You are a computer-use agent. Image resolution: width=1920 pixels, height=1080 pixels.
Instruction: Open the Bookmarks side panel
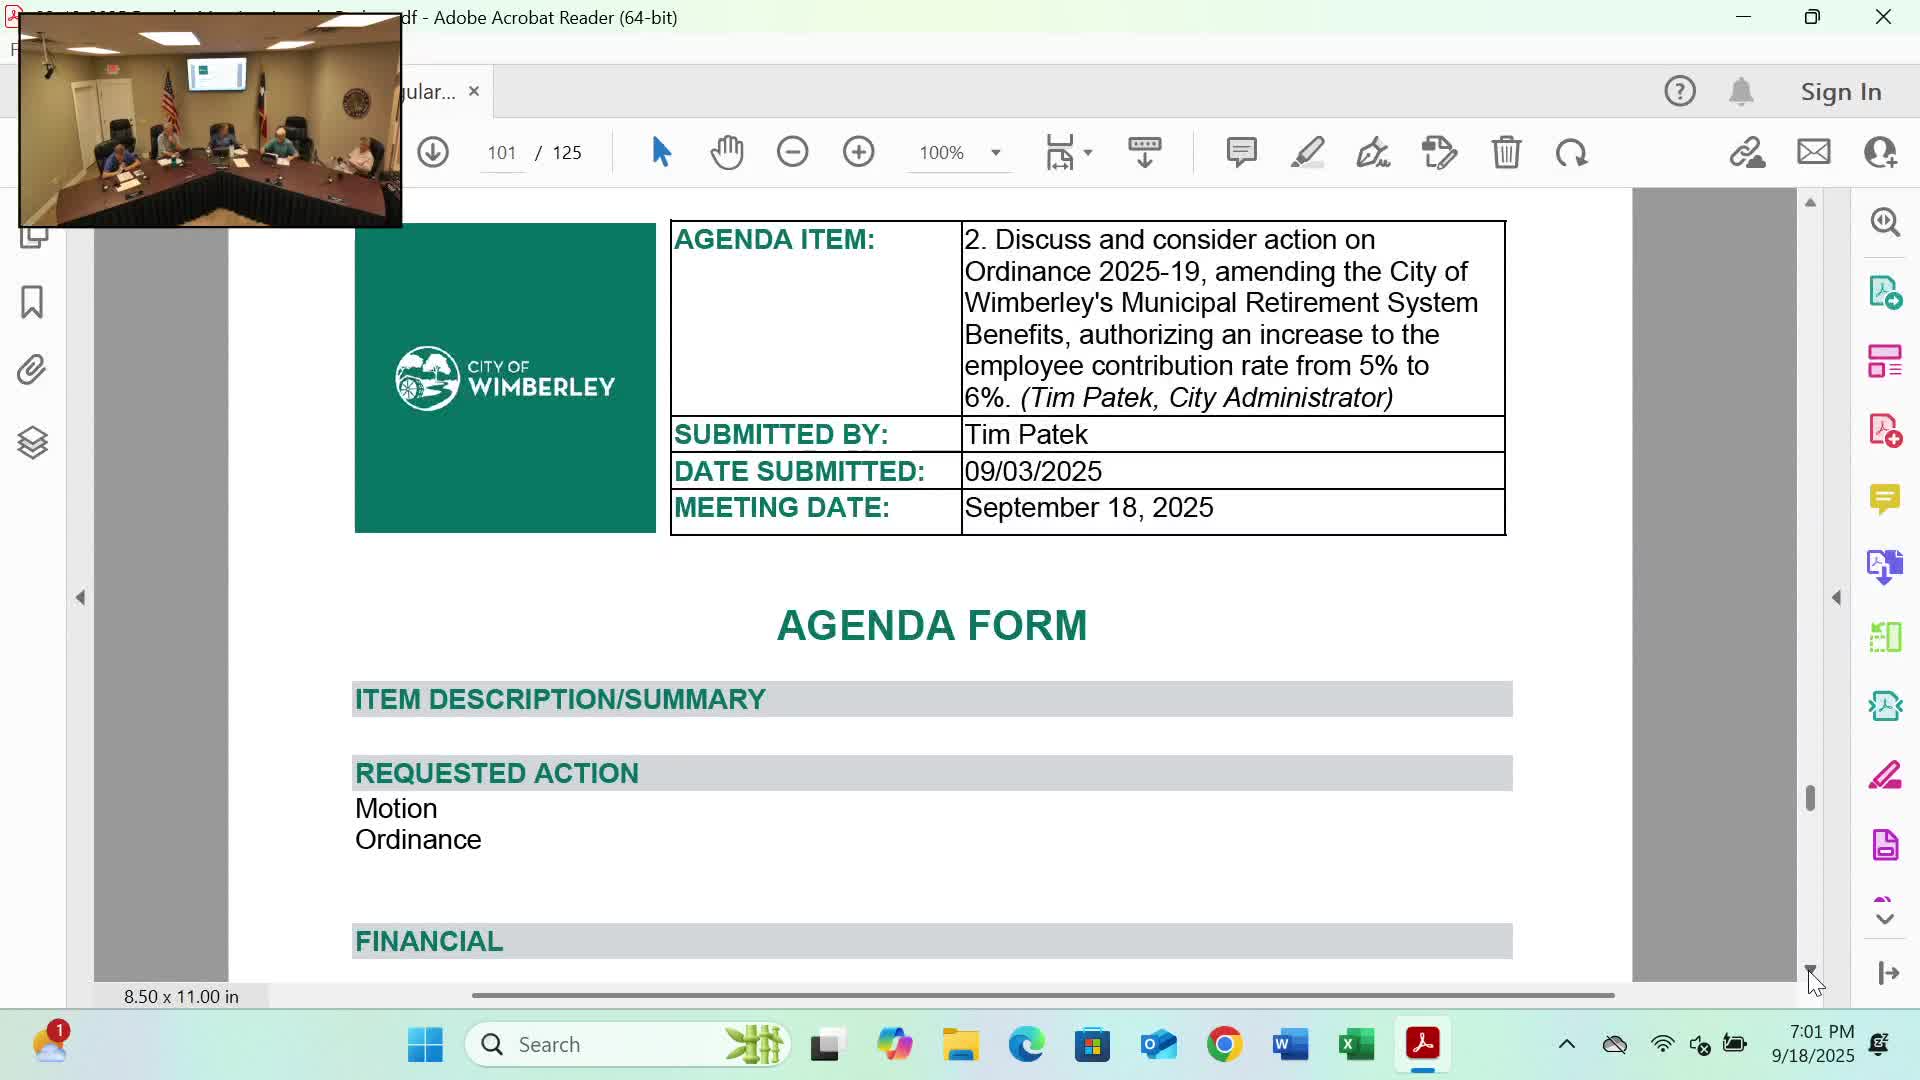click(32, 302)
